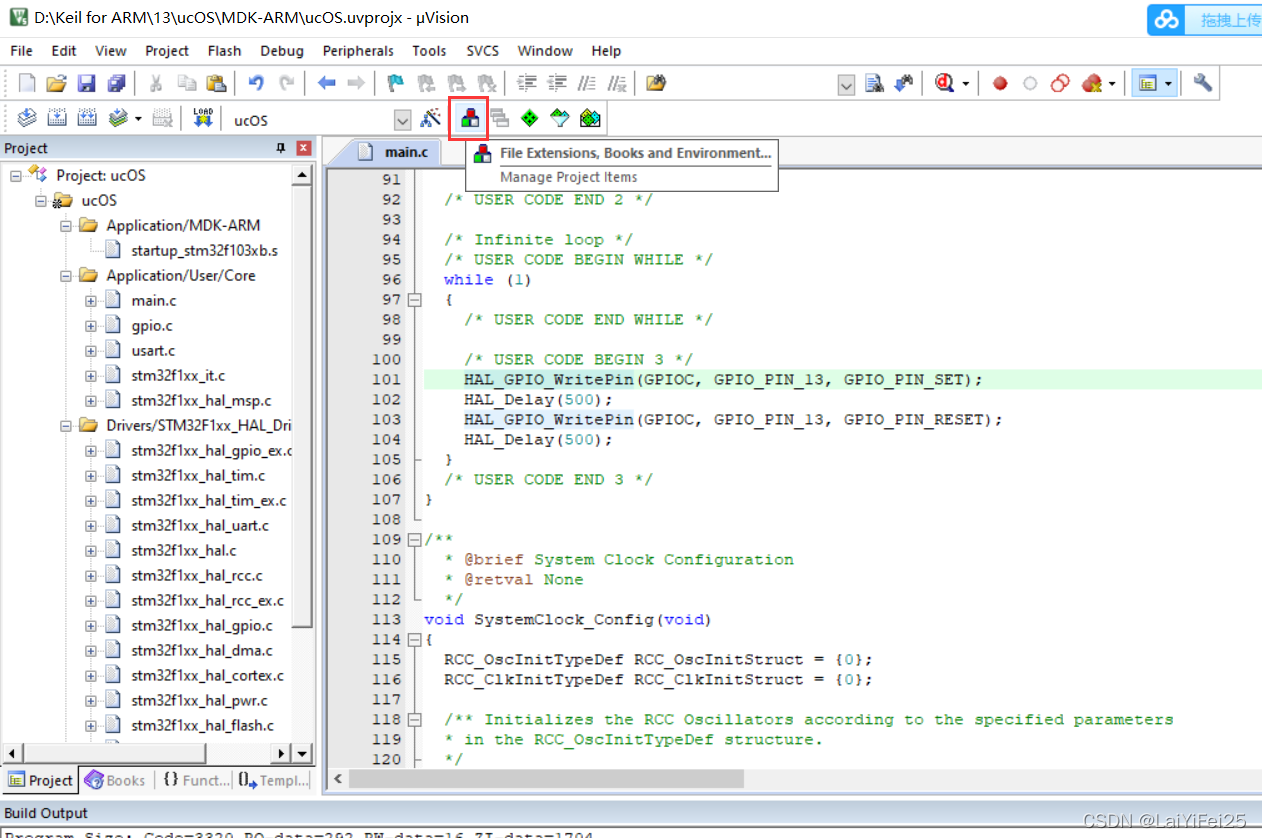Open the File menu

(21, 51)
